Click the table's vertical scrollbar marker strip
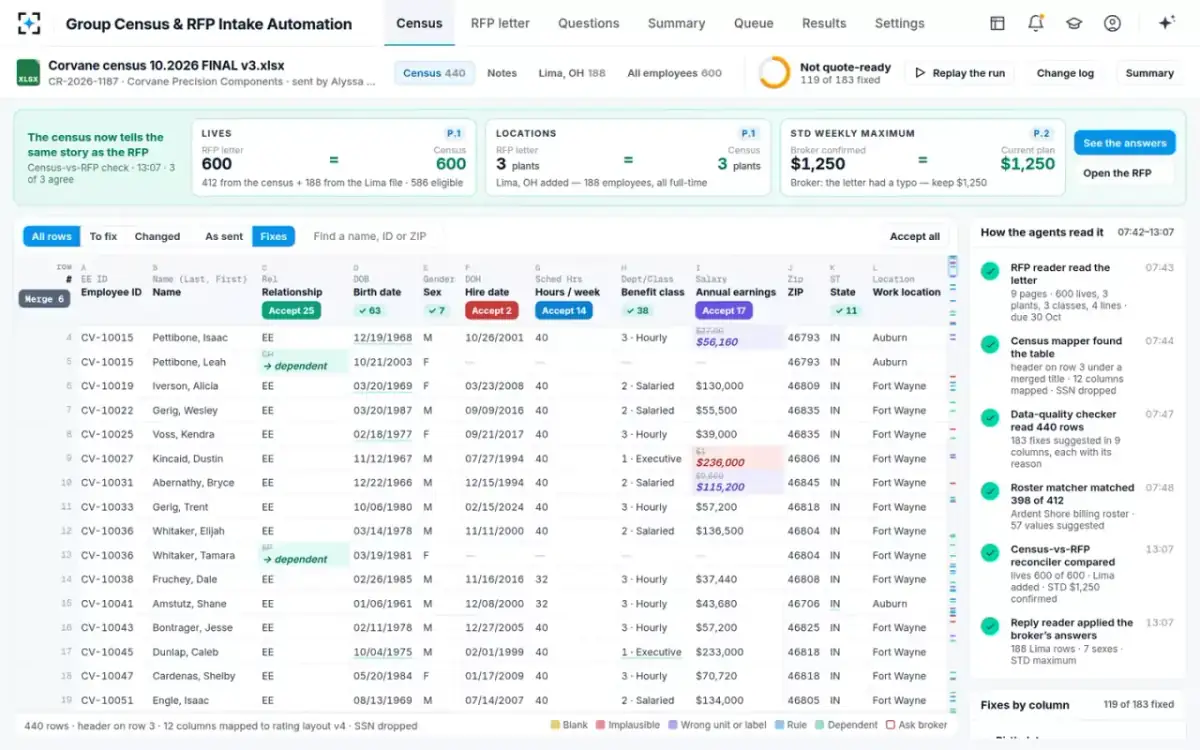This screenshot has width=1200, height=750. [x=952, y=484]
